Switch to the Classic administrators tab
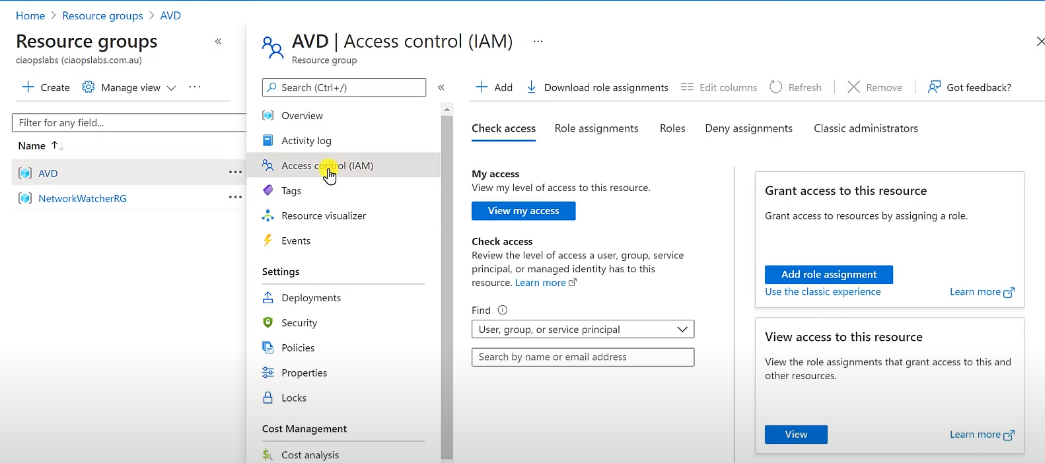This screenshot has height=463, width=1045. click(x=866, y=129)
